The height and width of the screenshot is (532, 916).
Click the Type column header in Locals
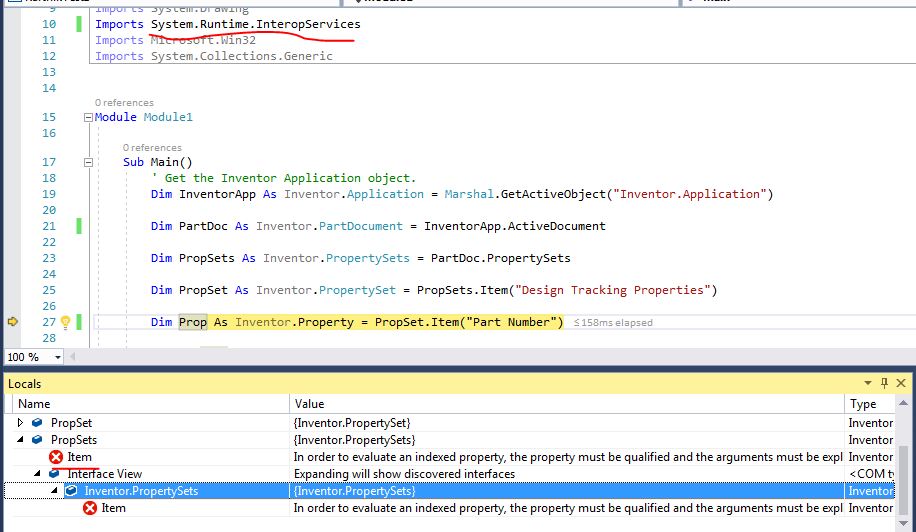click(x=870, y=404)
